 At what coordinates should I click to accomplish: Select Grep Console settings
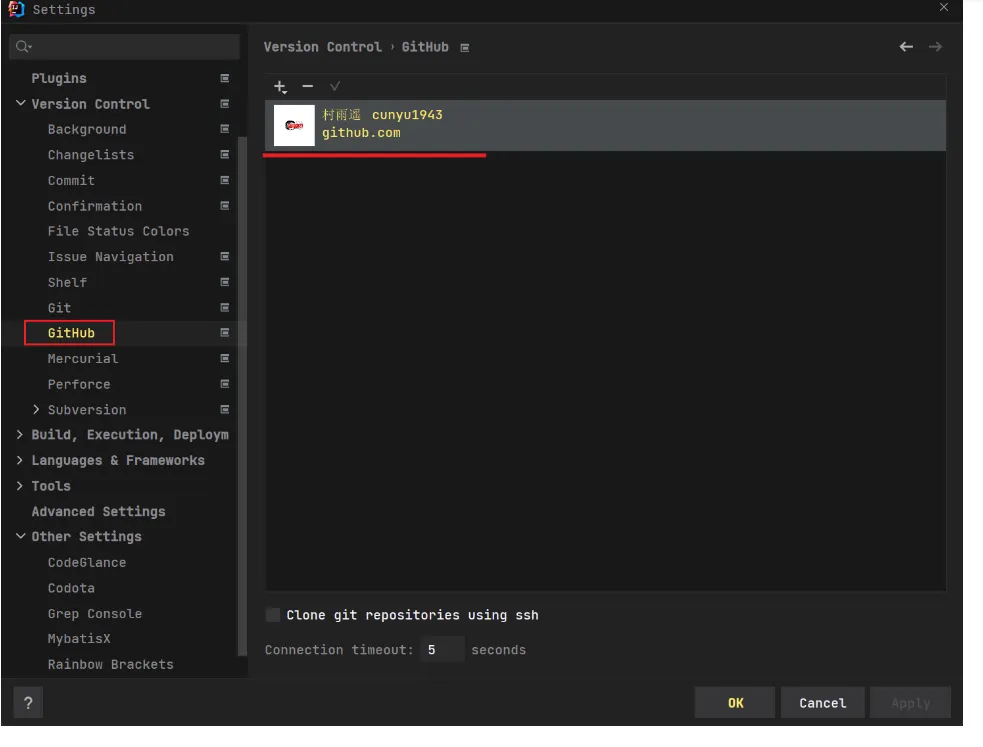click(x=95, y=614)
